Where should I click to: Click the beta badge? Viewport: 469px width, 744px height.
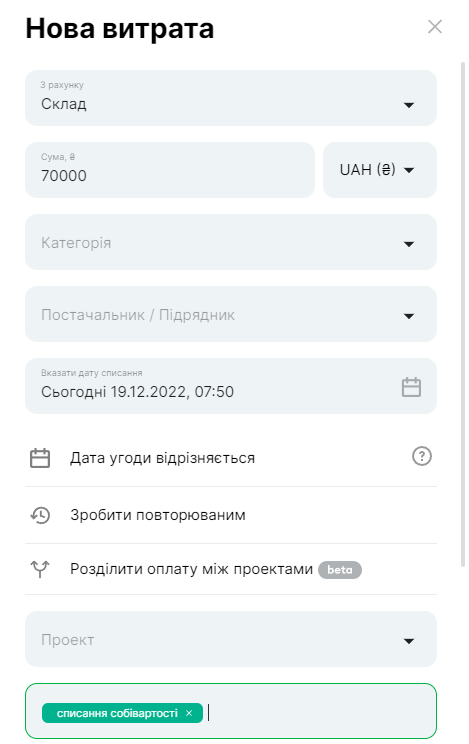point(340,569)
